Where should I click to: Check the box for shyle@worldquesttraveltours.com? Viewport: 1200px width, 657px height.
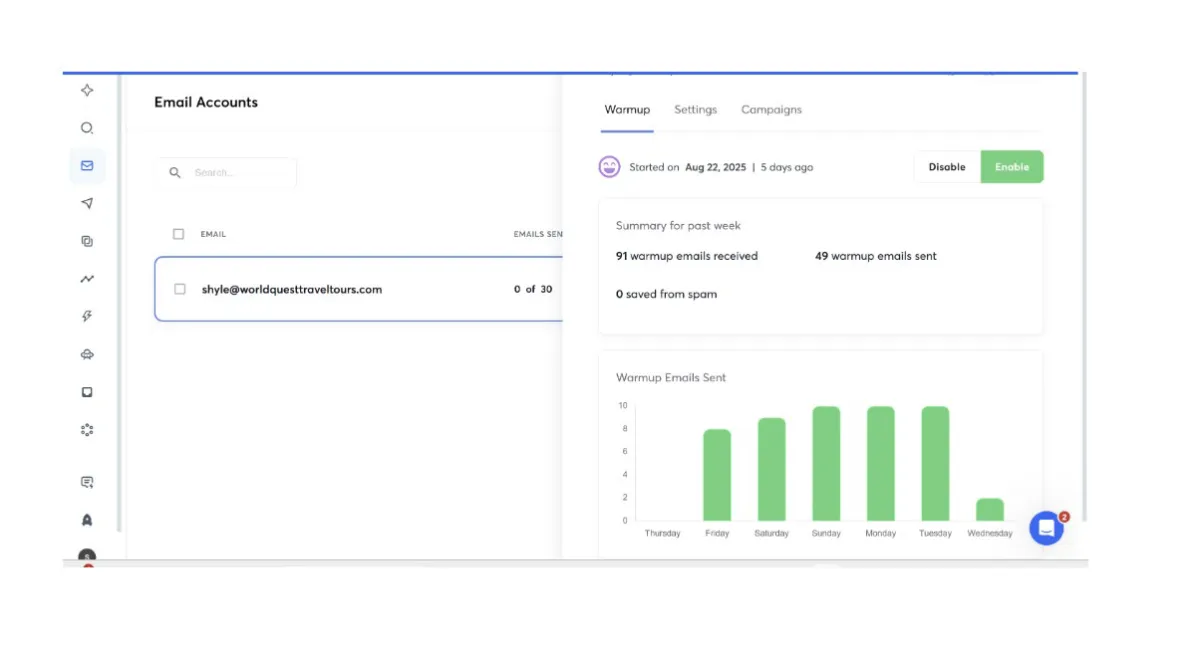180,289
